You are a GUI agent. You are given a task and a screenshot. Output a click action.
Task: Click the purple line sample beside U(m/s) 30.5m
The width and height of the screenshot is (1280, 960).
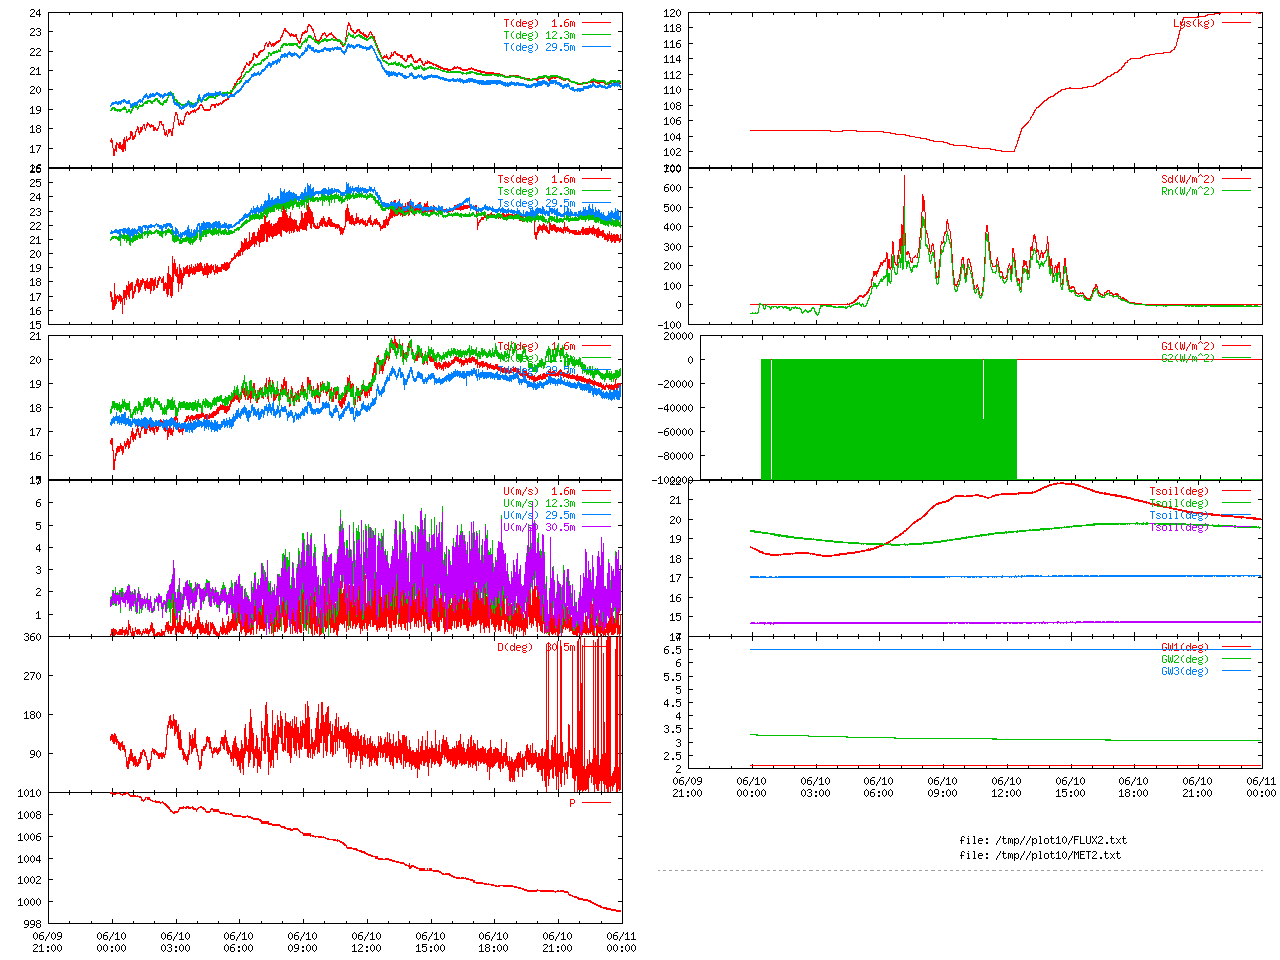[x=596, y=527]
